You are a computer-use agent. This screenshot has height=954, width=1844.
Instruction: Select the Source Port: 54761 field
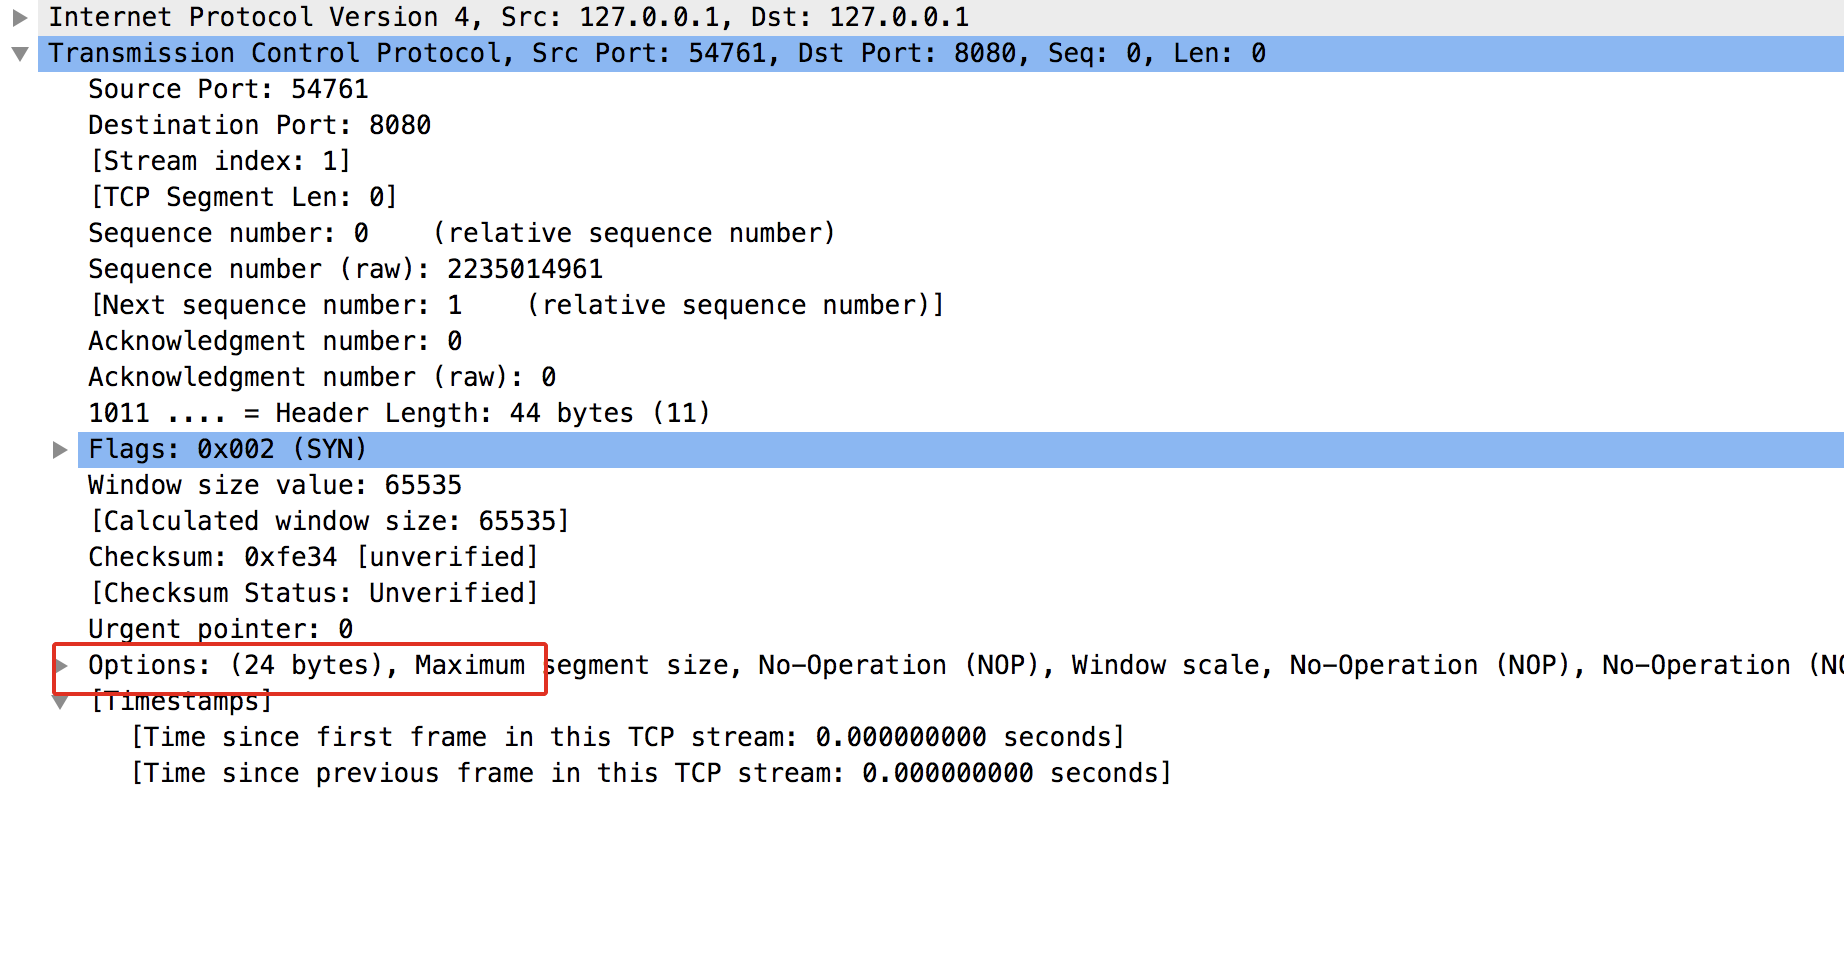(x=228, y=89)
